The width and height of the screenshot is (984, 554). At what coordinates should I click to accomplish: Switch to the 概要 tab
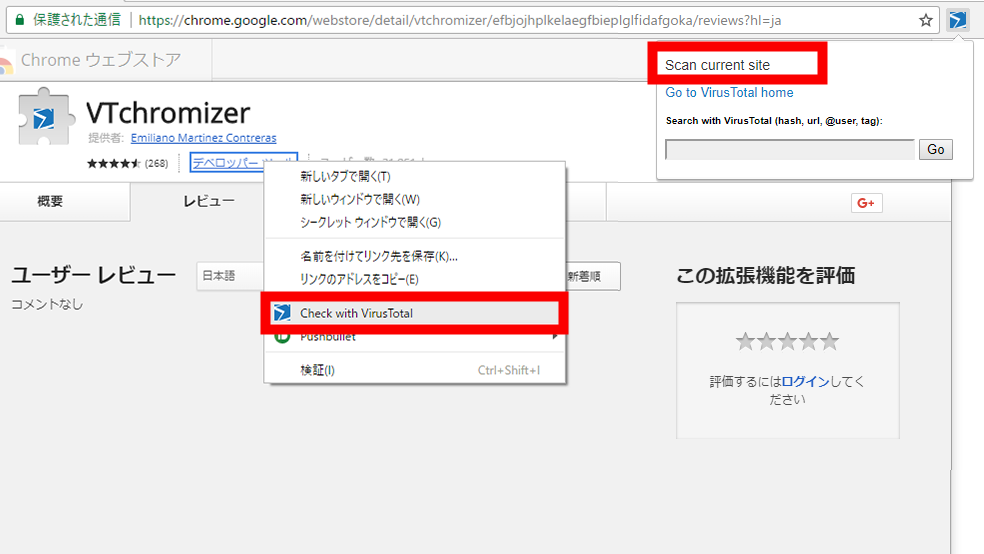pos(50,202)
